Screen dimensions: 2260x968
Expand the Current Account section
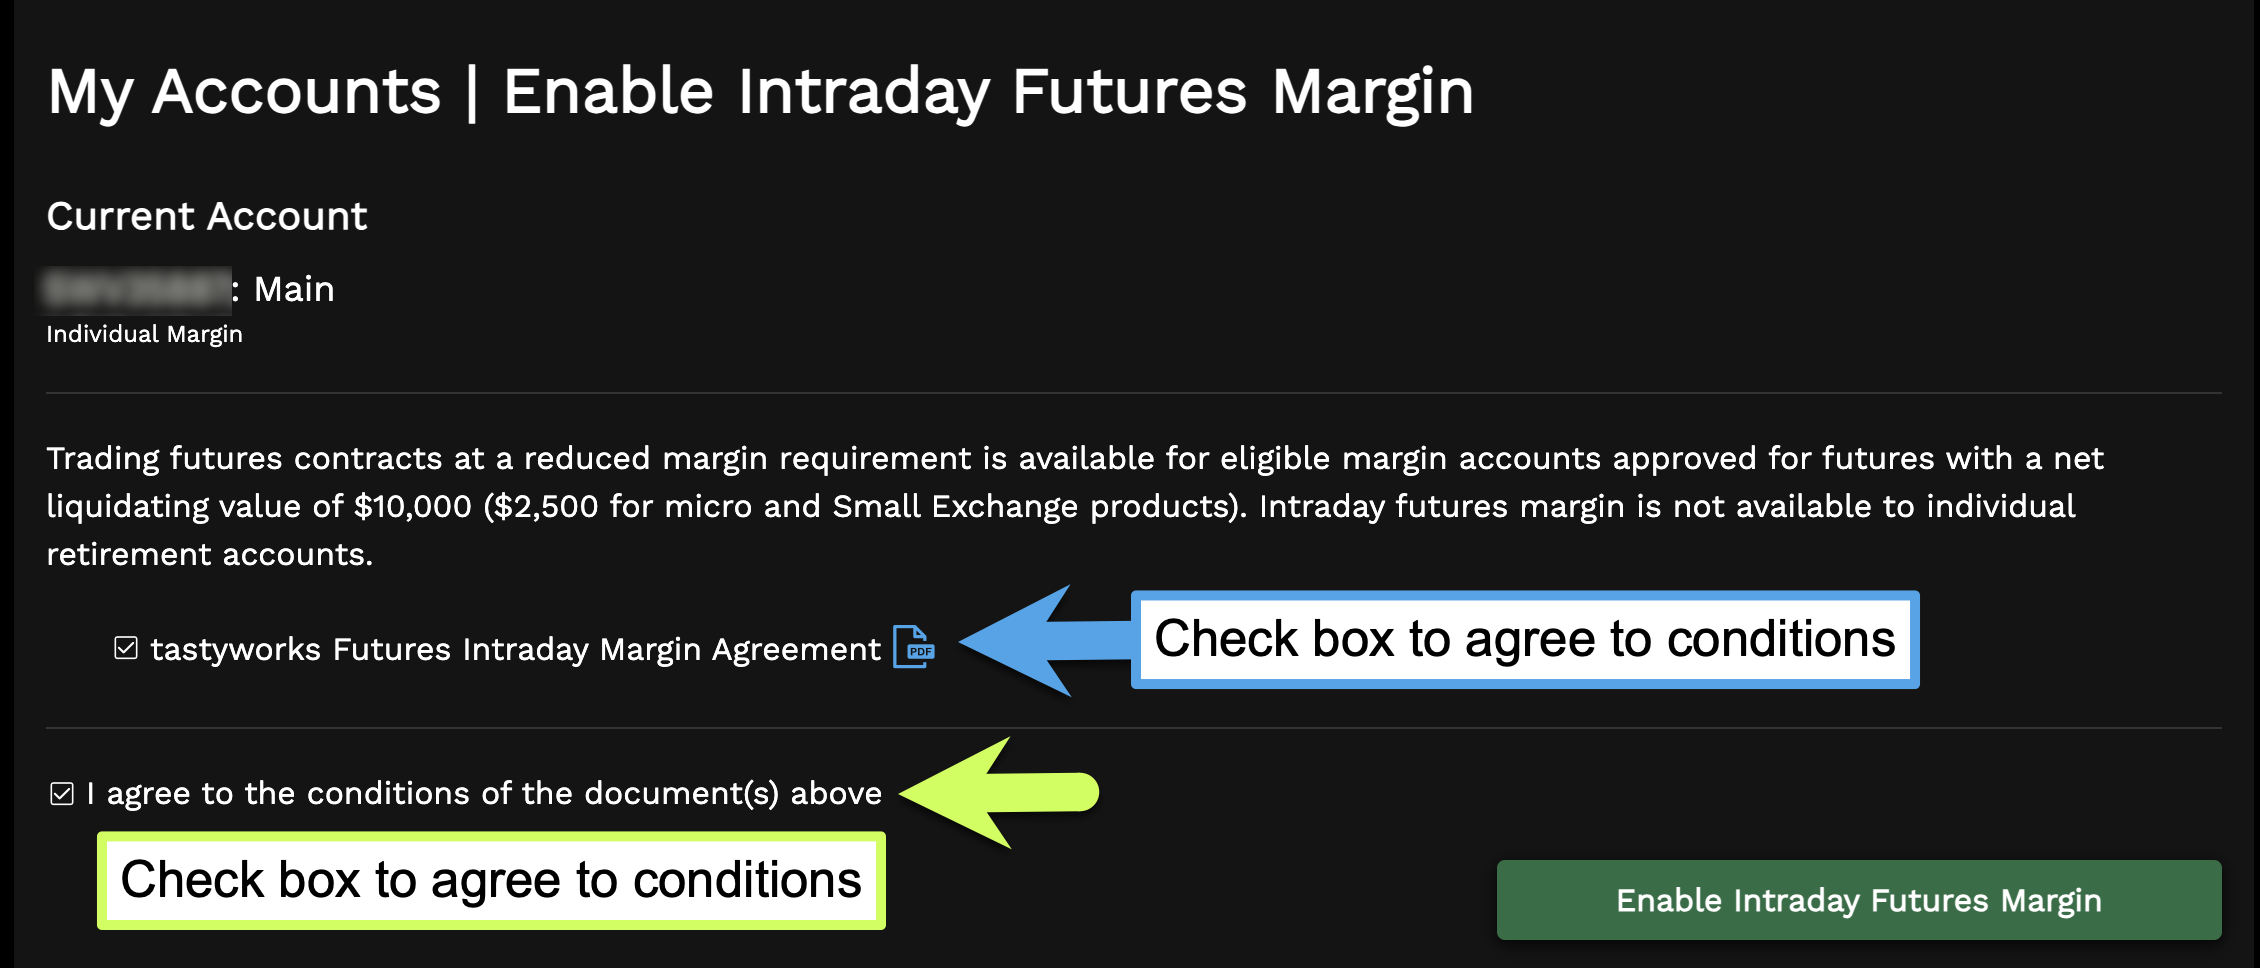[207, 216]
